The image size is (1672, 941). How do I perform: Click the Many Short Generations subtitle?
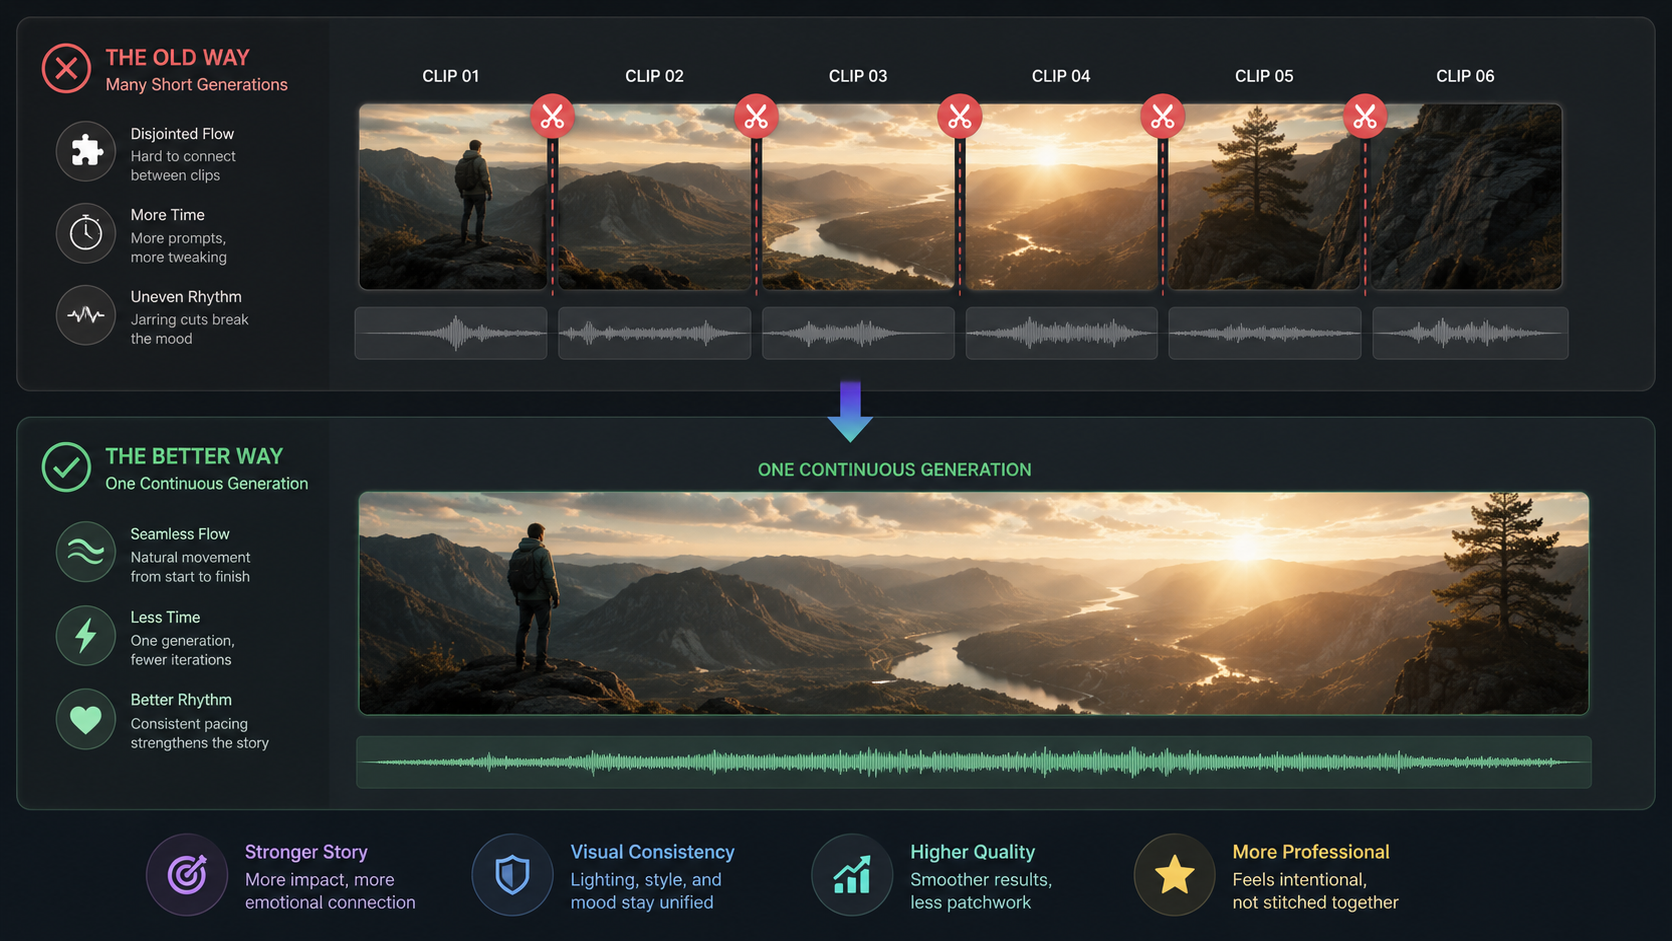(x=197, y=85)
